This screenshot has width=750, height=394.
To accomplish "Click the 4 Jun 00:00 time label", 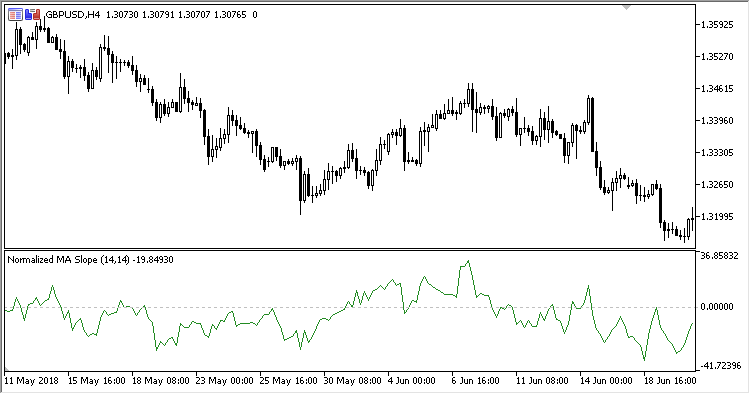I will (412, 381).
